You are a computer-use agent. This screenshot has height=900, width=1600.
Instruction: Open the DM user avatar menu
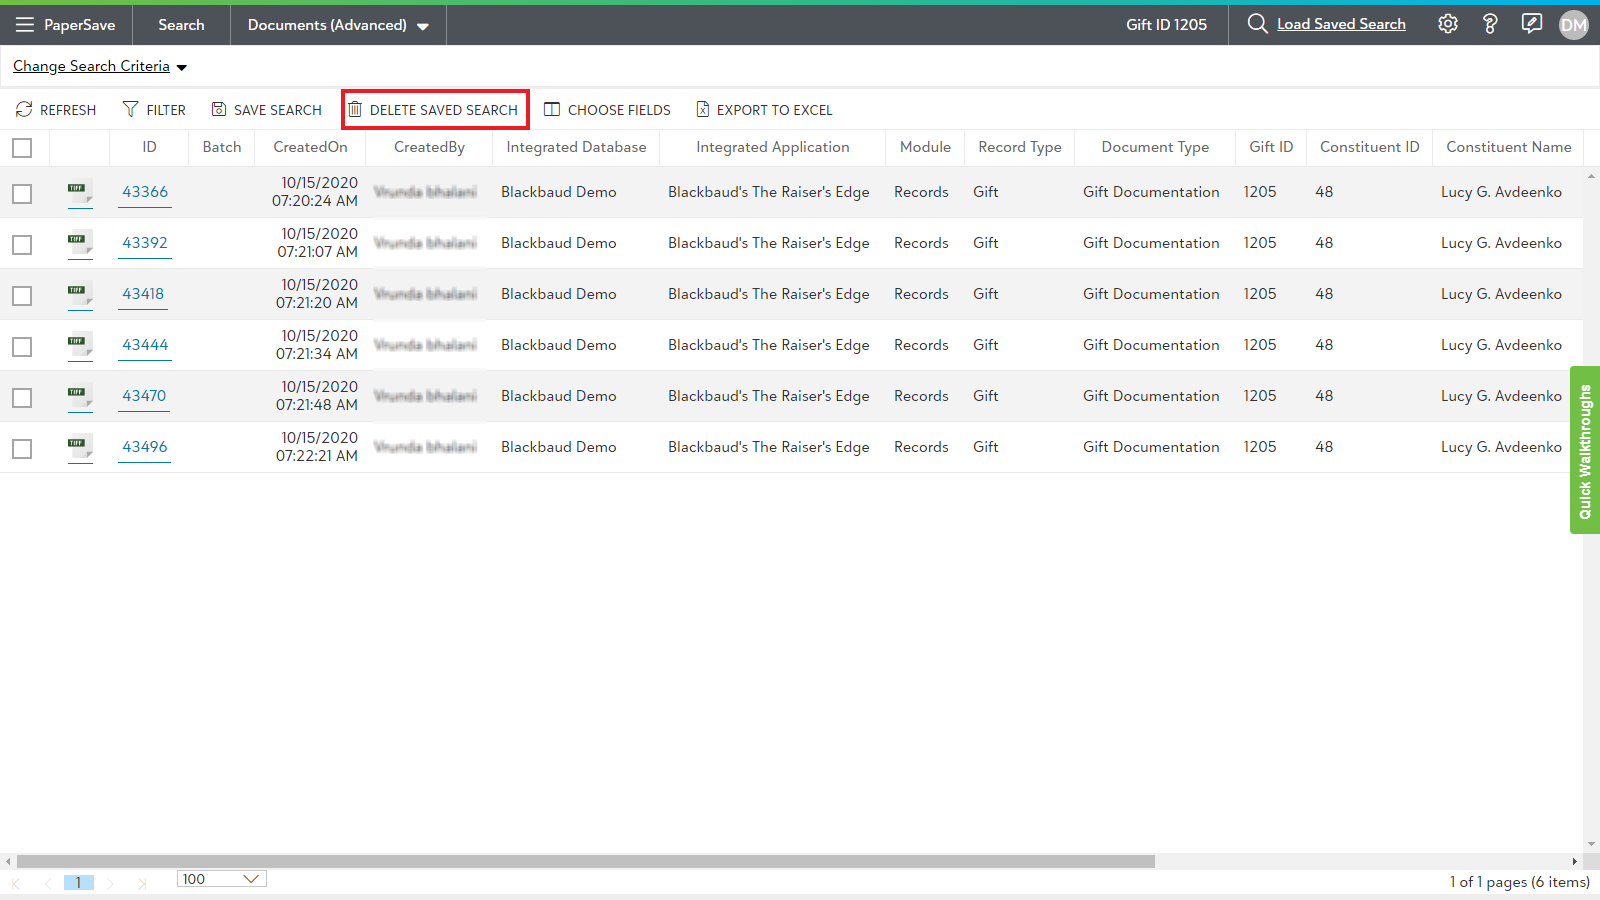point(1573,25)
